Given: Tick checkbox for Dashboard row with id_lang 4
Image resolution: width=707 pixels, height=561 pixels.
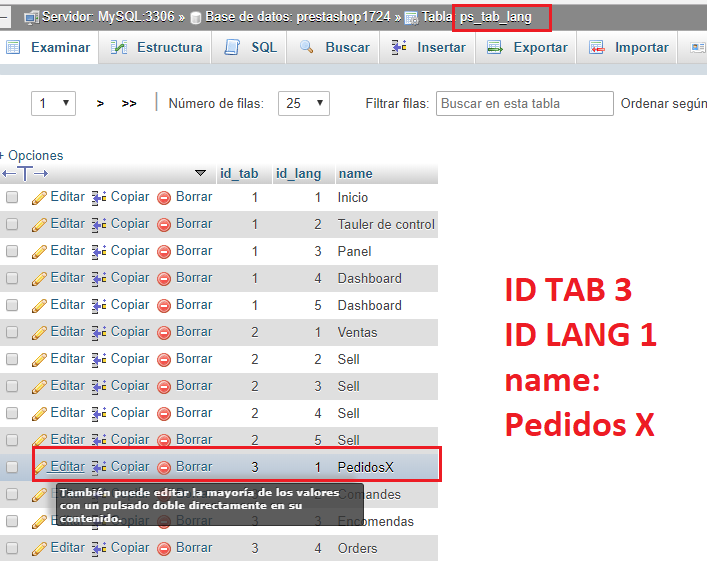Looking at the screenshot, I should (12, 278).
